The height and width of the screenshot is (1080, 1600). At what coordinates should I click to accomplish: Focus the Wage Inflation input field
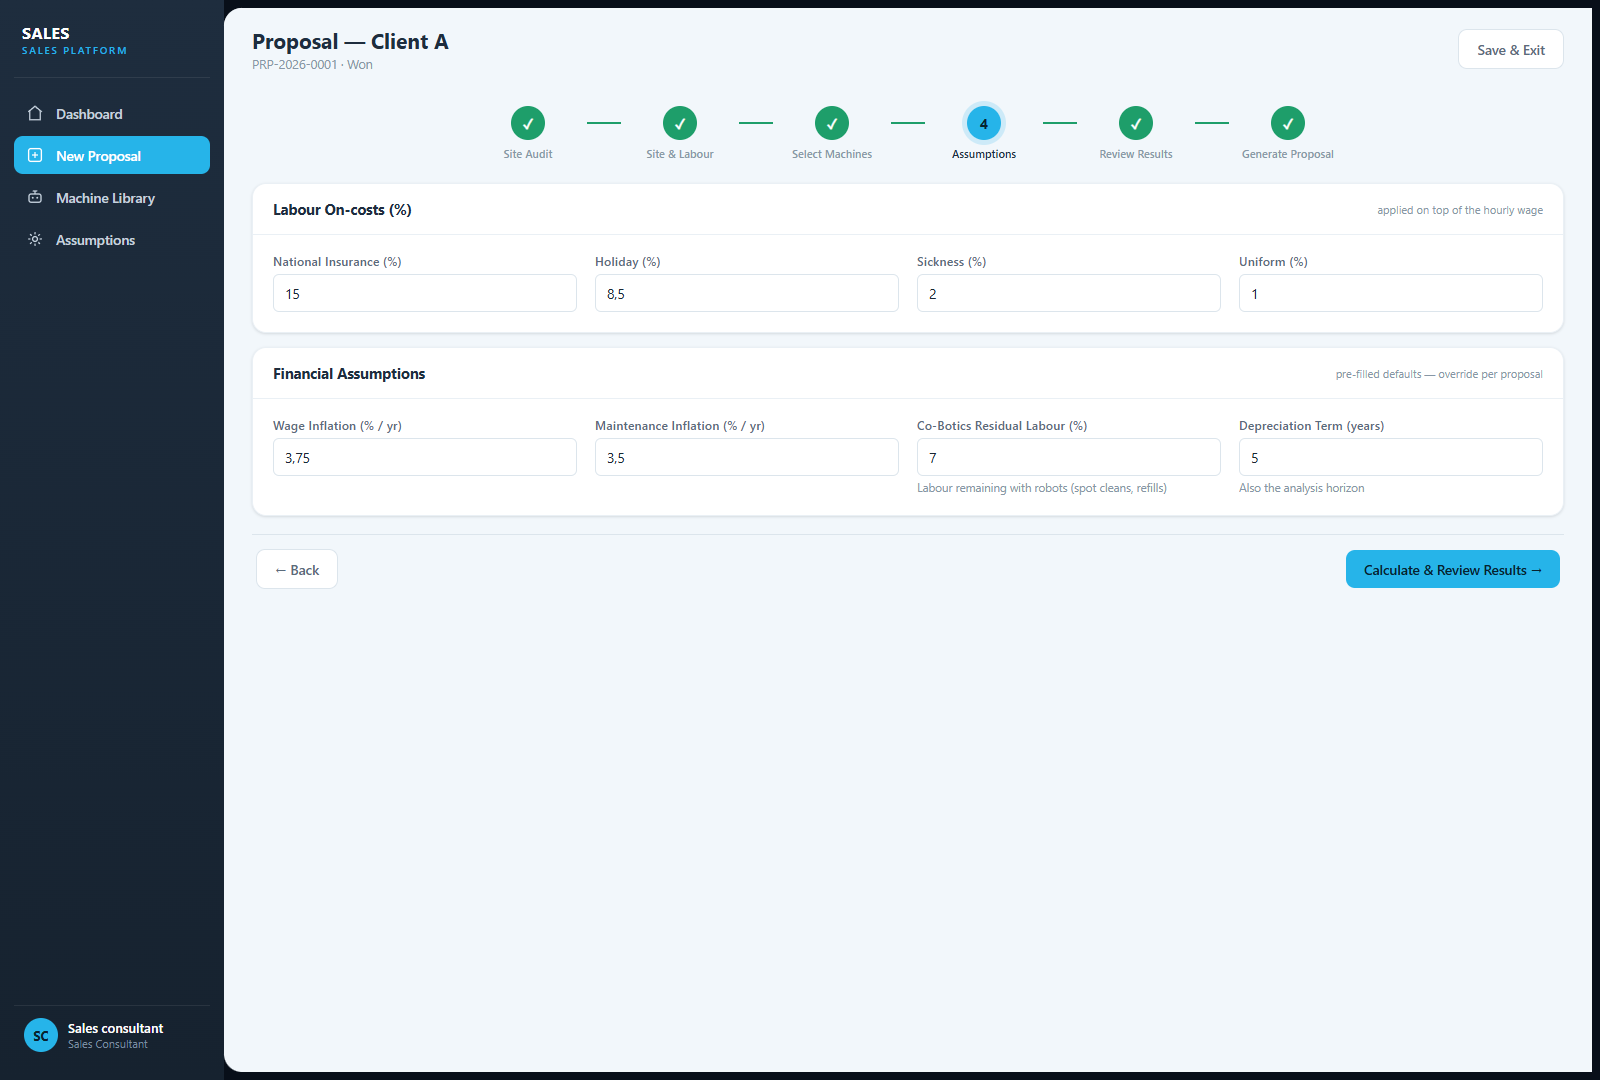pyautogui.click(x=425, y=458)
